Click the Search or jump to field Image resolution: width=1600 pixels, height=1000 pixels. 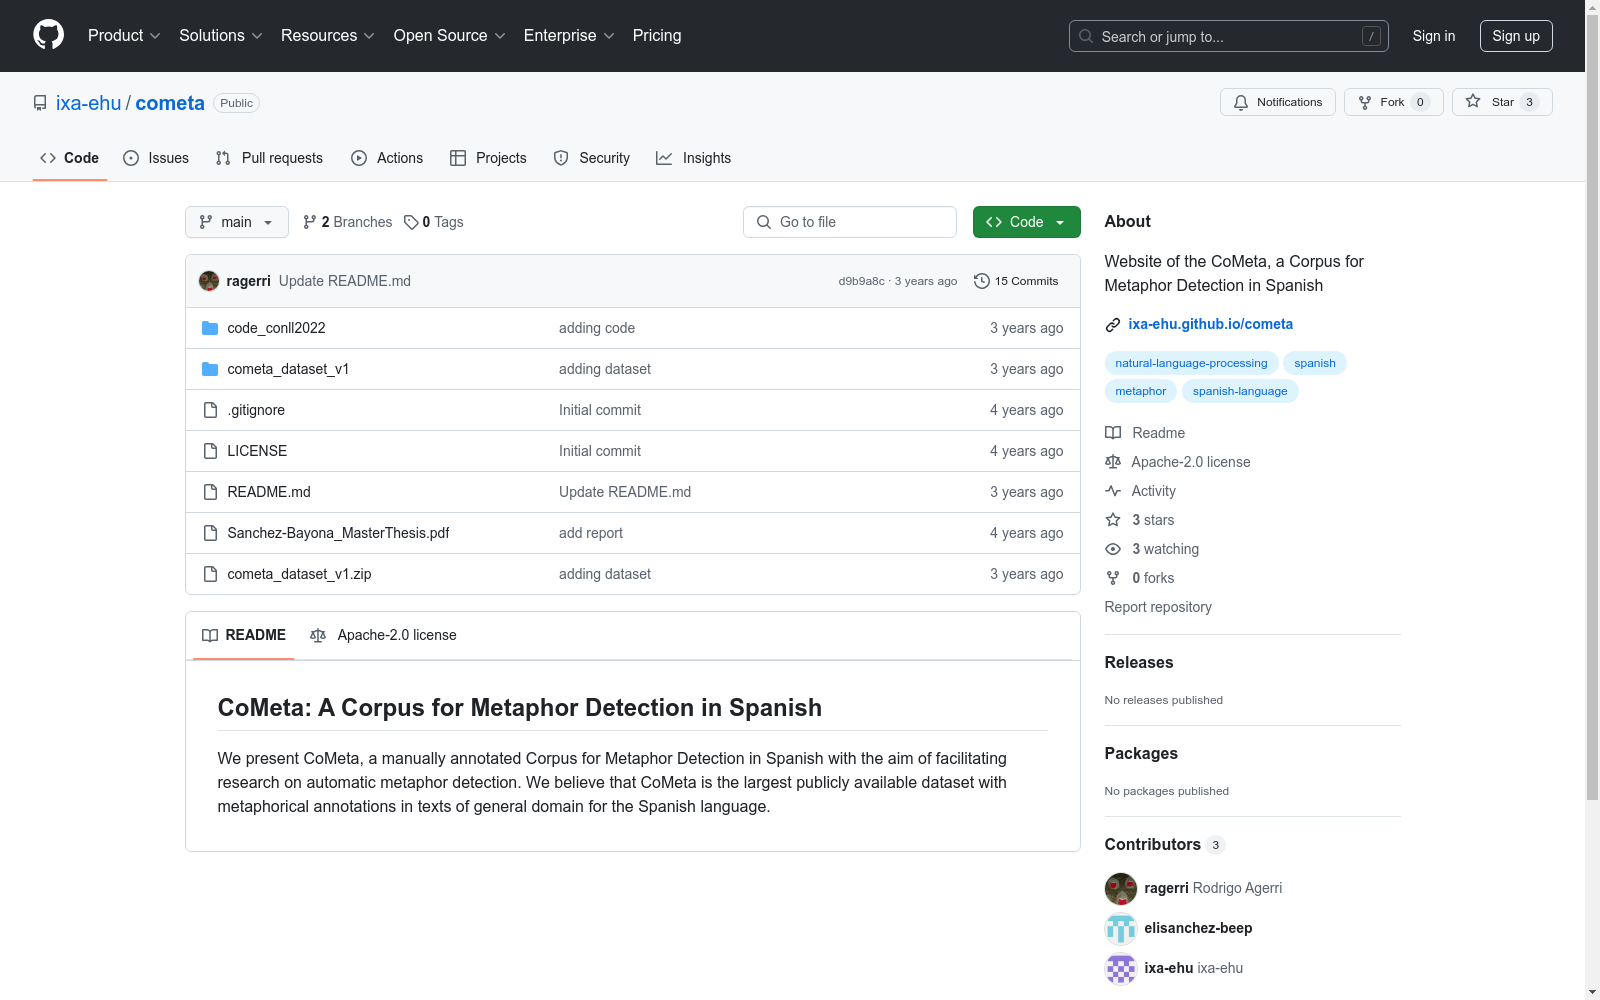[1229, 36]
